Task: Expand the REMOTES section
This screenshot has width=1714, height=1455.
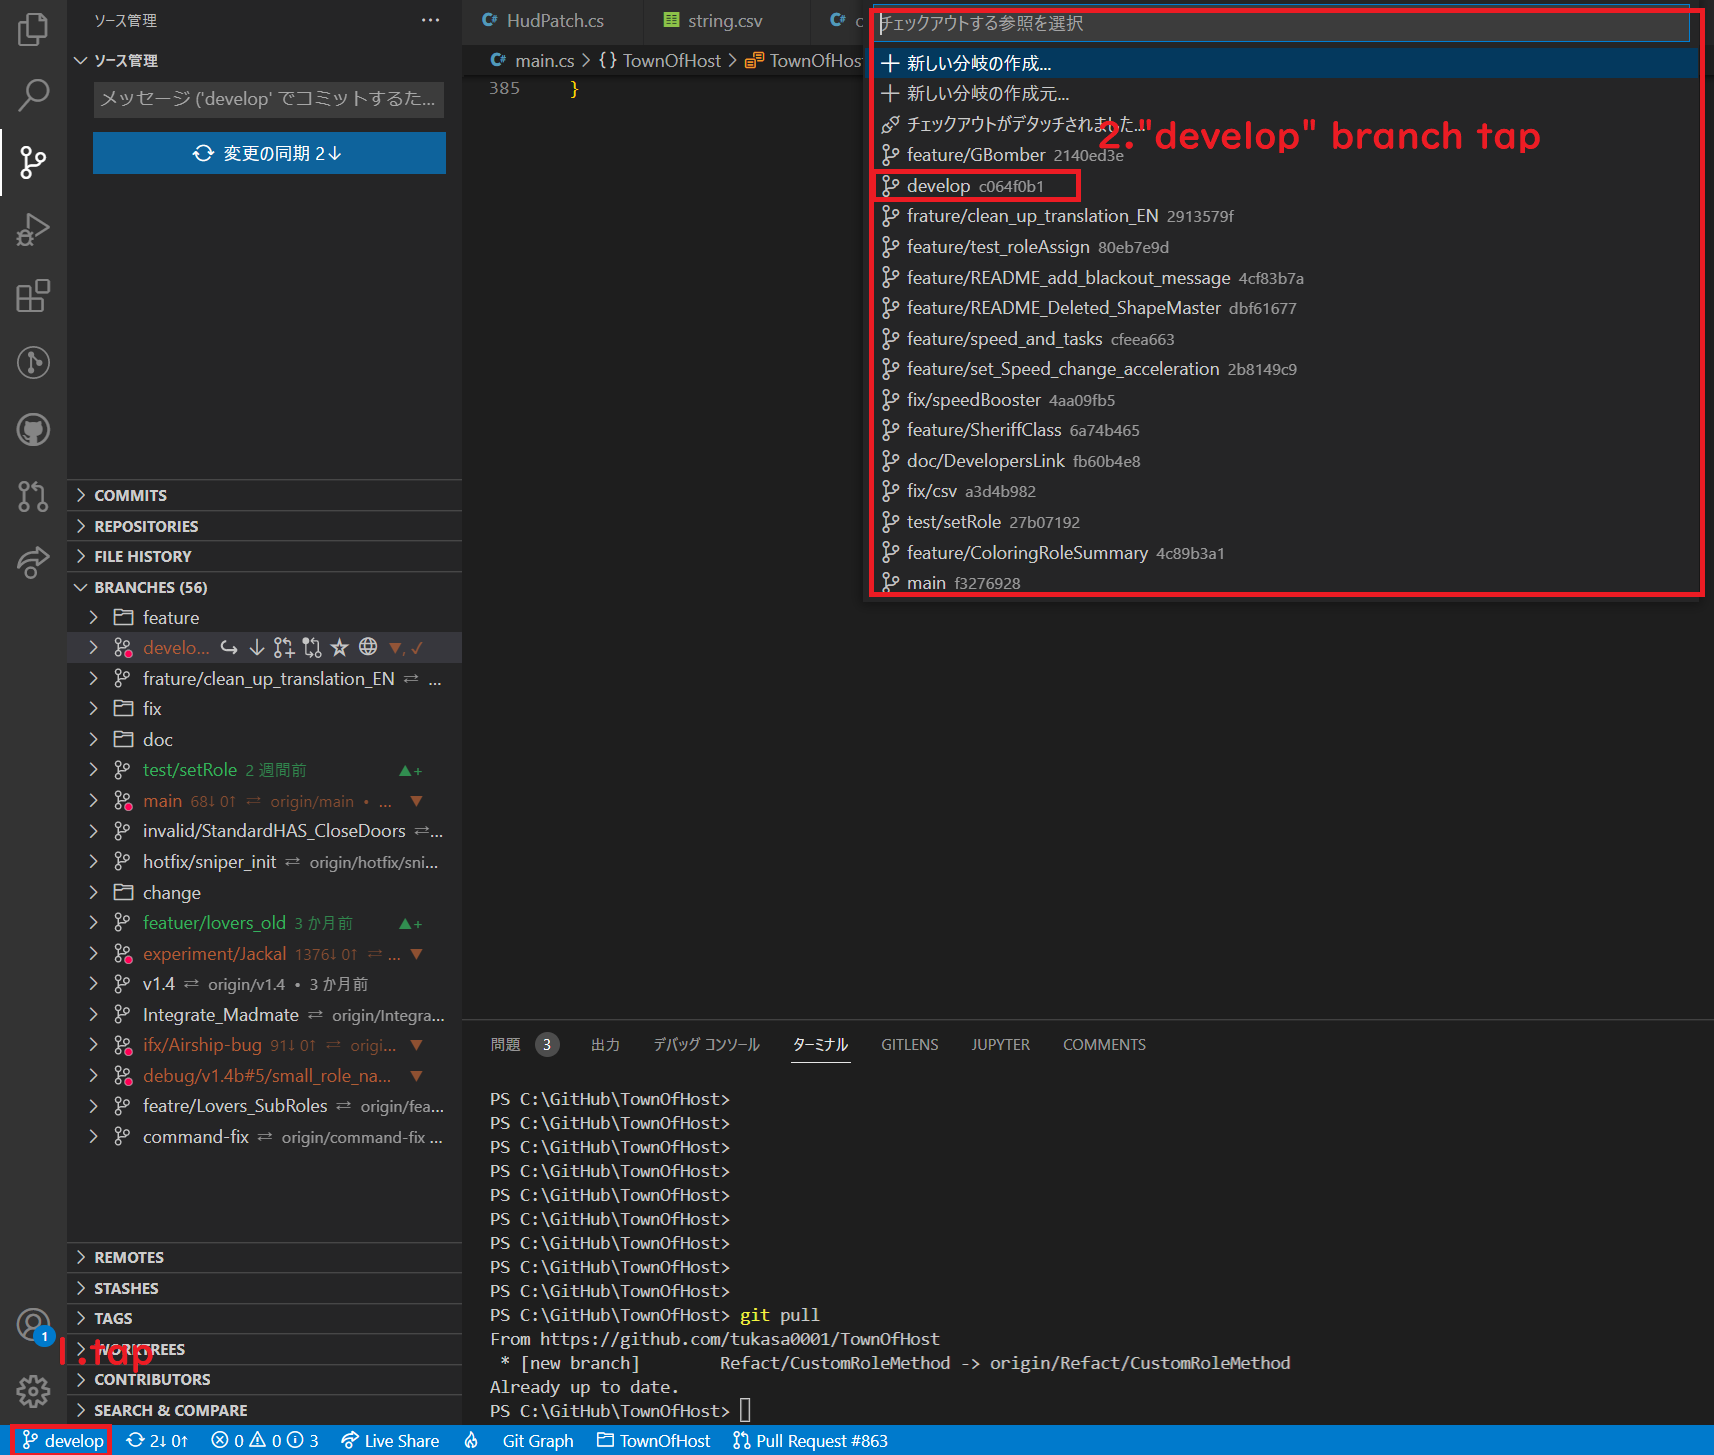Action: pos(129,1257)
